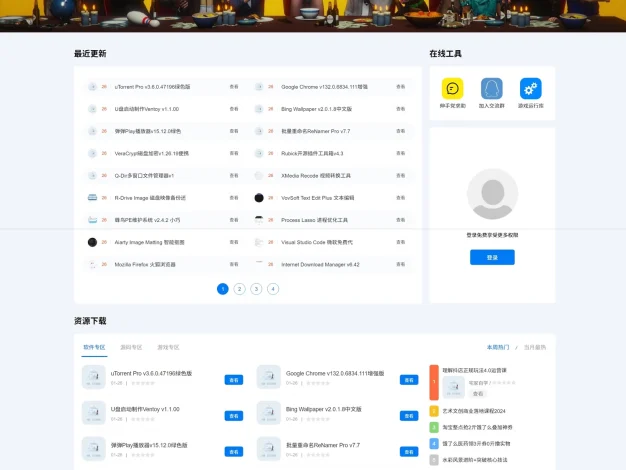Click 查看 link in Mozilla Firefox row

234,264
